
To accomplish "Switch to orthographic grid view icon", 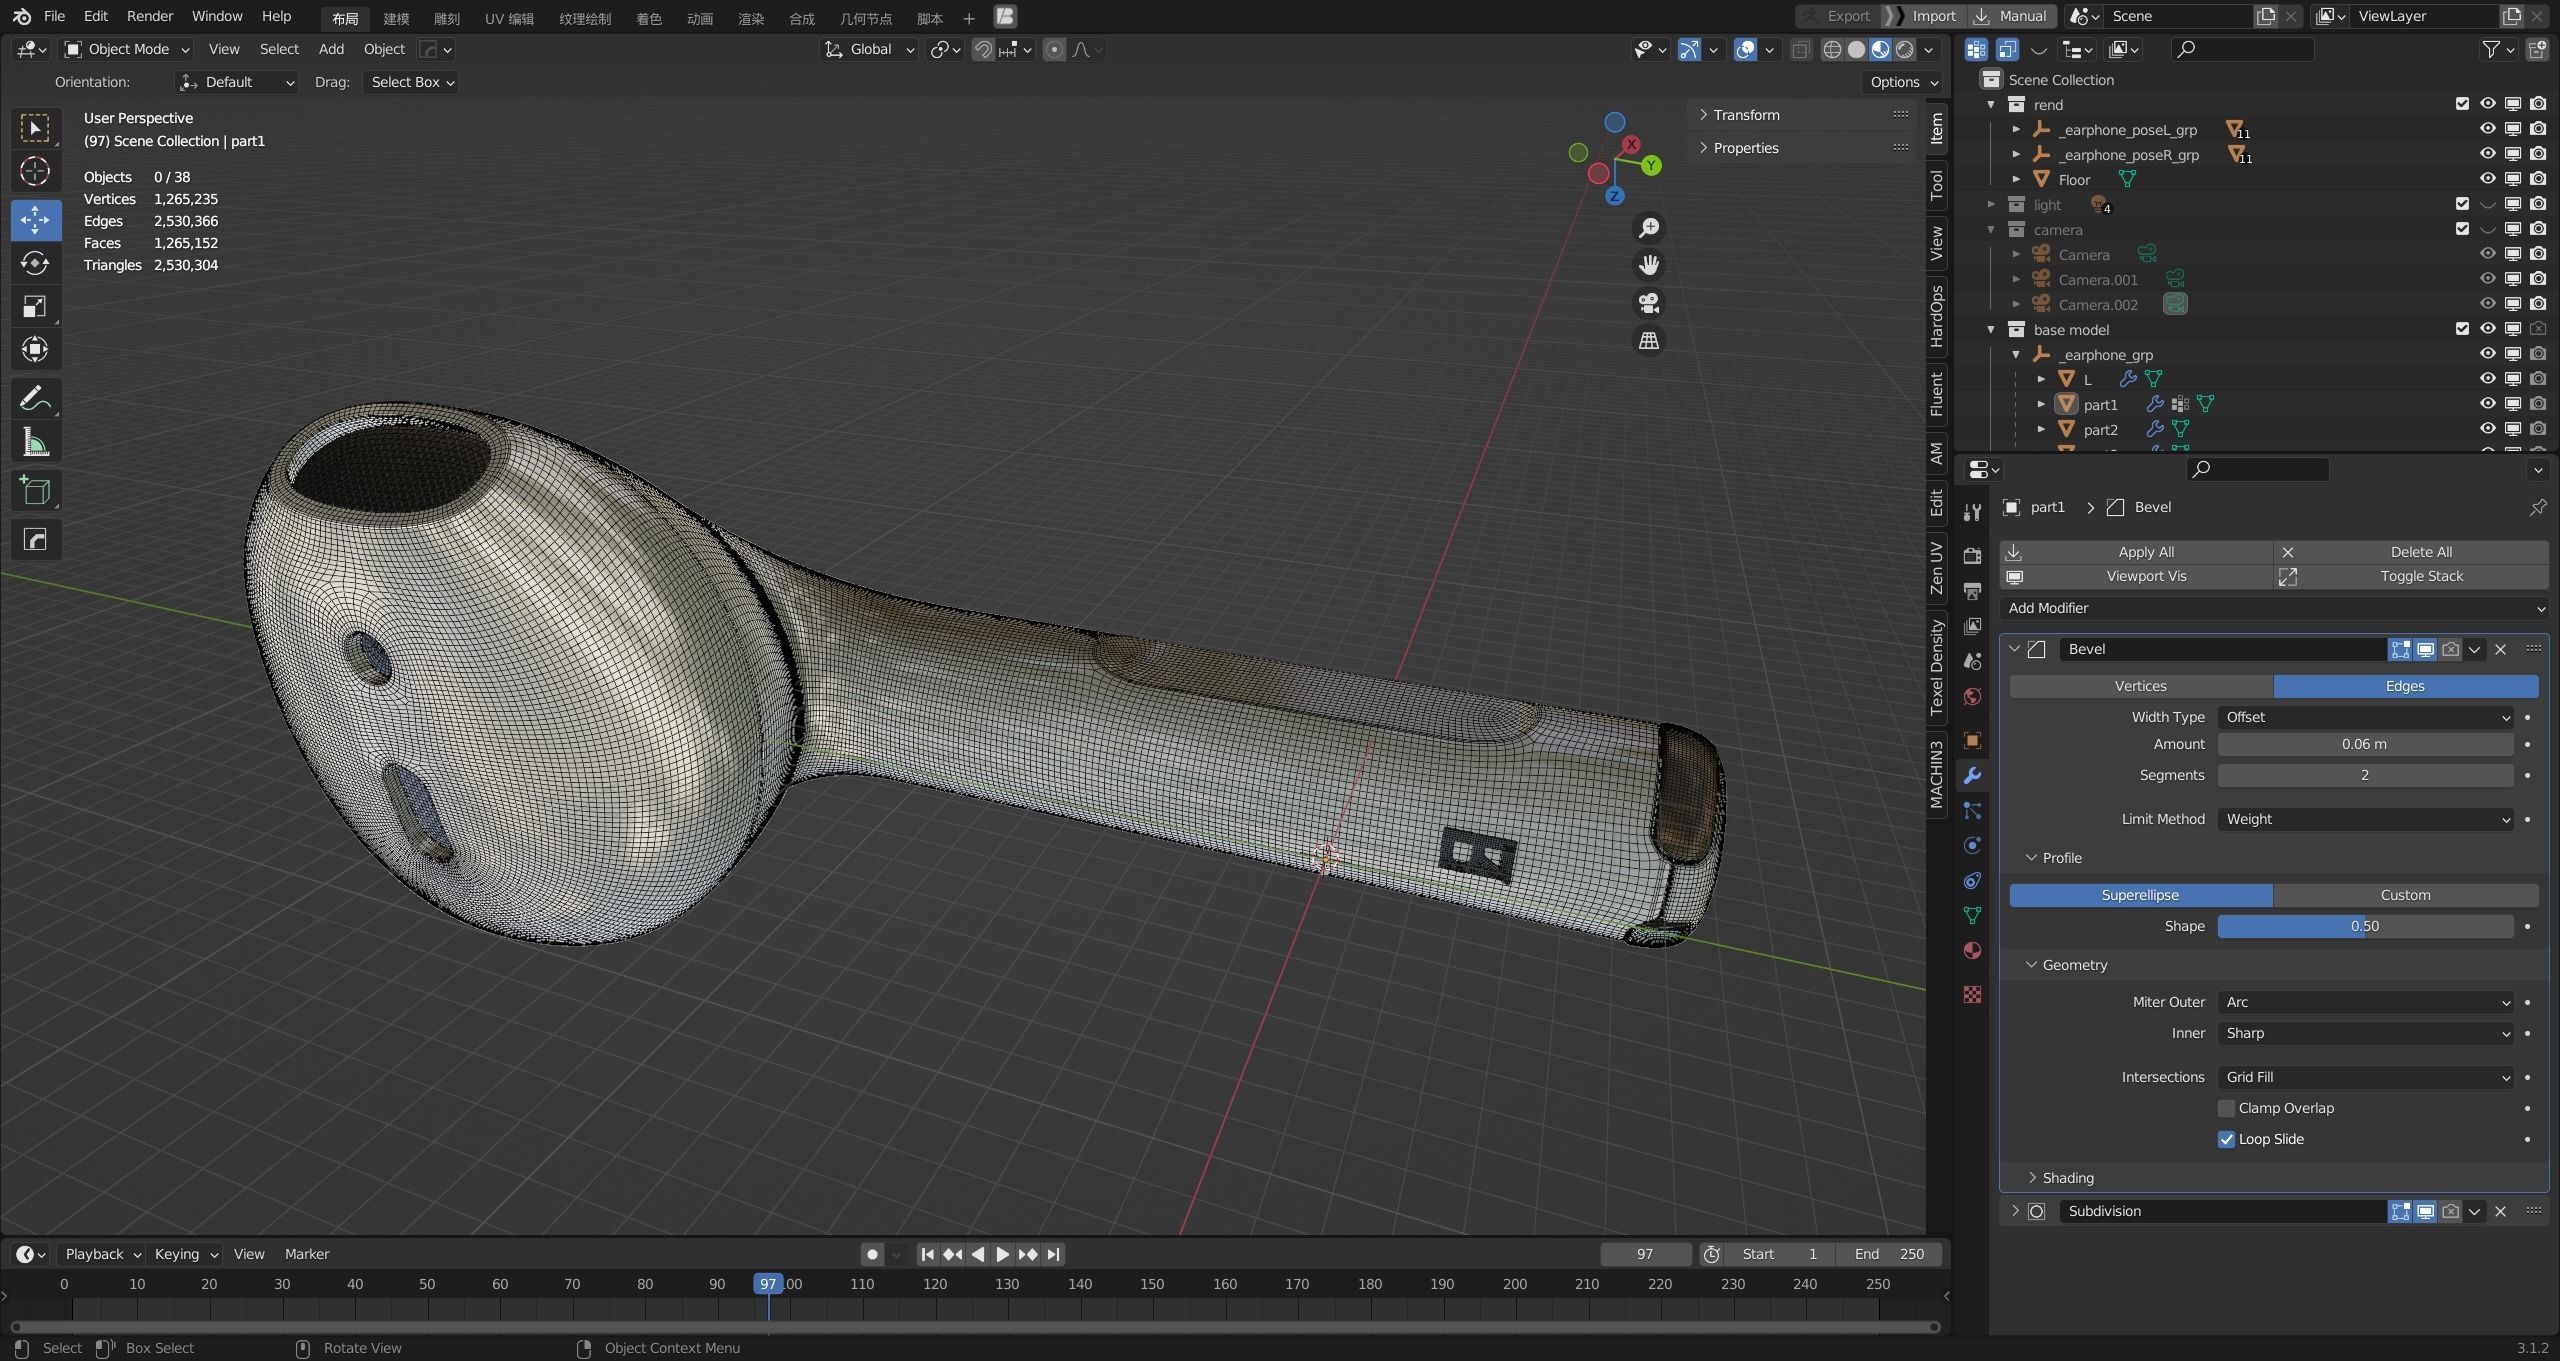I will click(1648, 341).
